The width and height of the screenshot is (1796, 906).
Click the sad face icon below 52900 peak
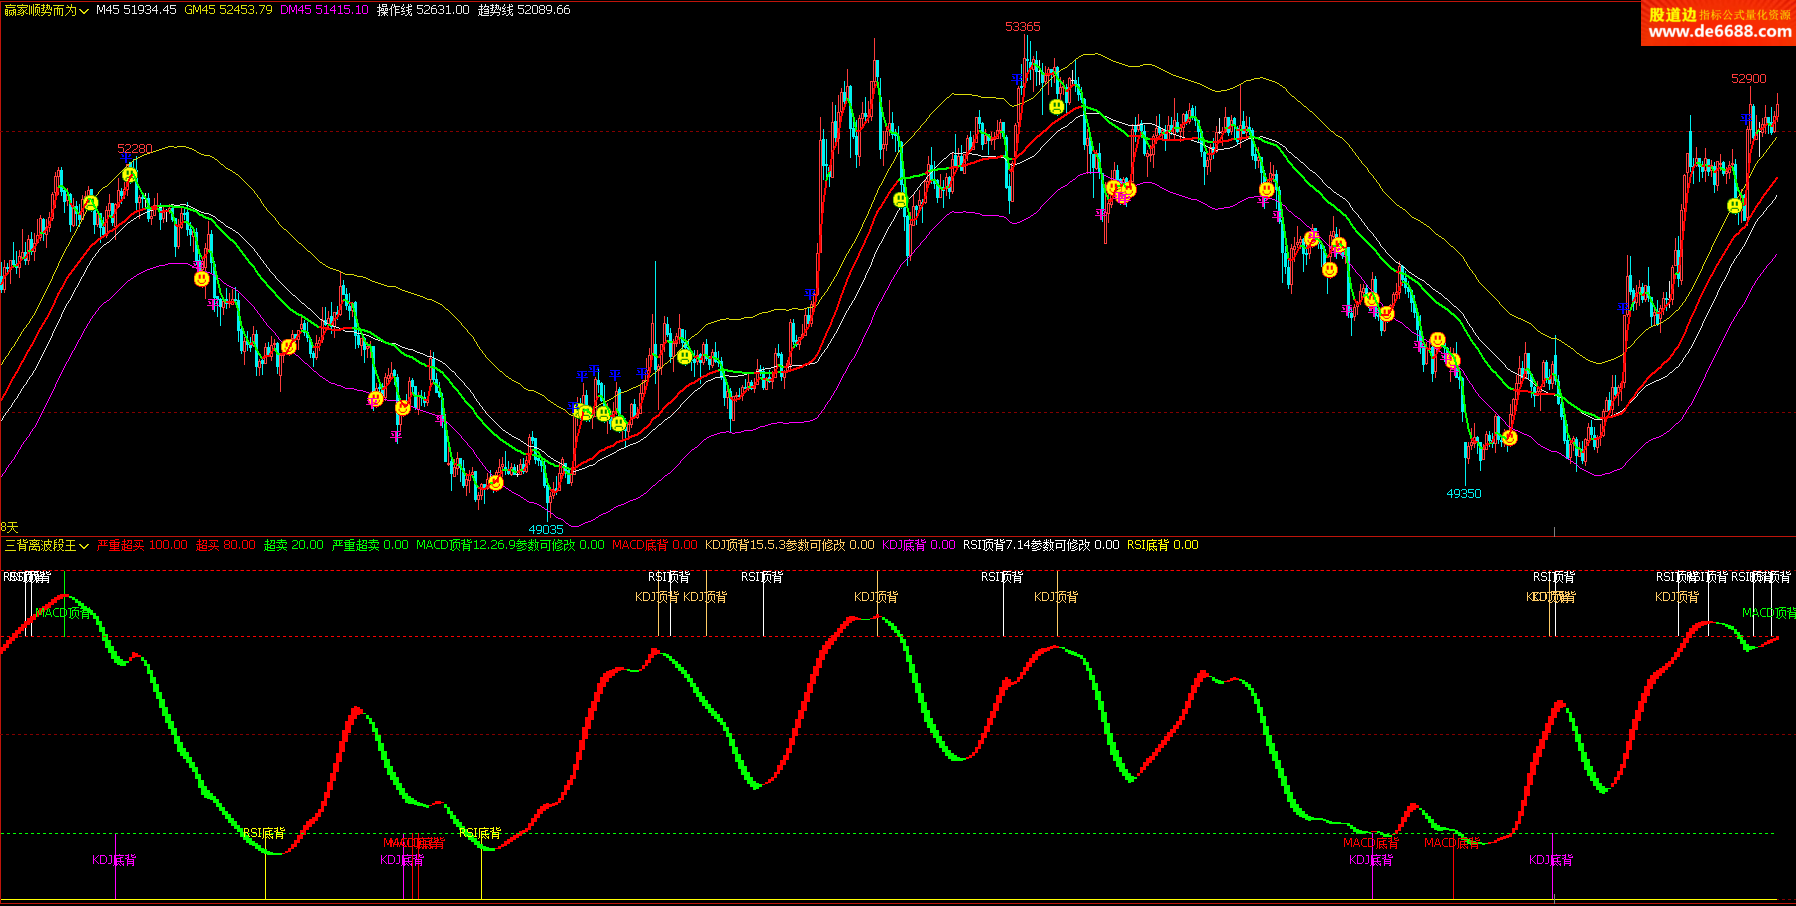tap(1734, 205)
